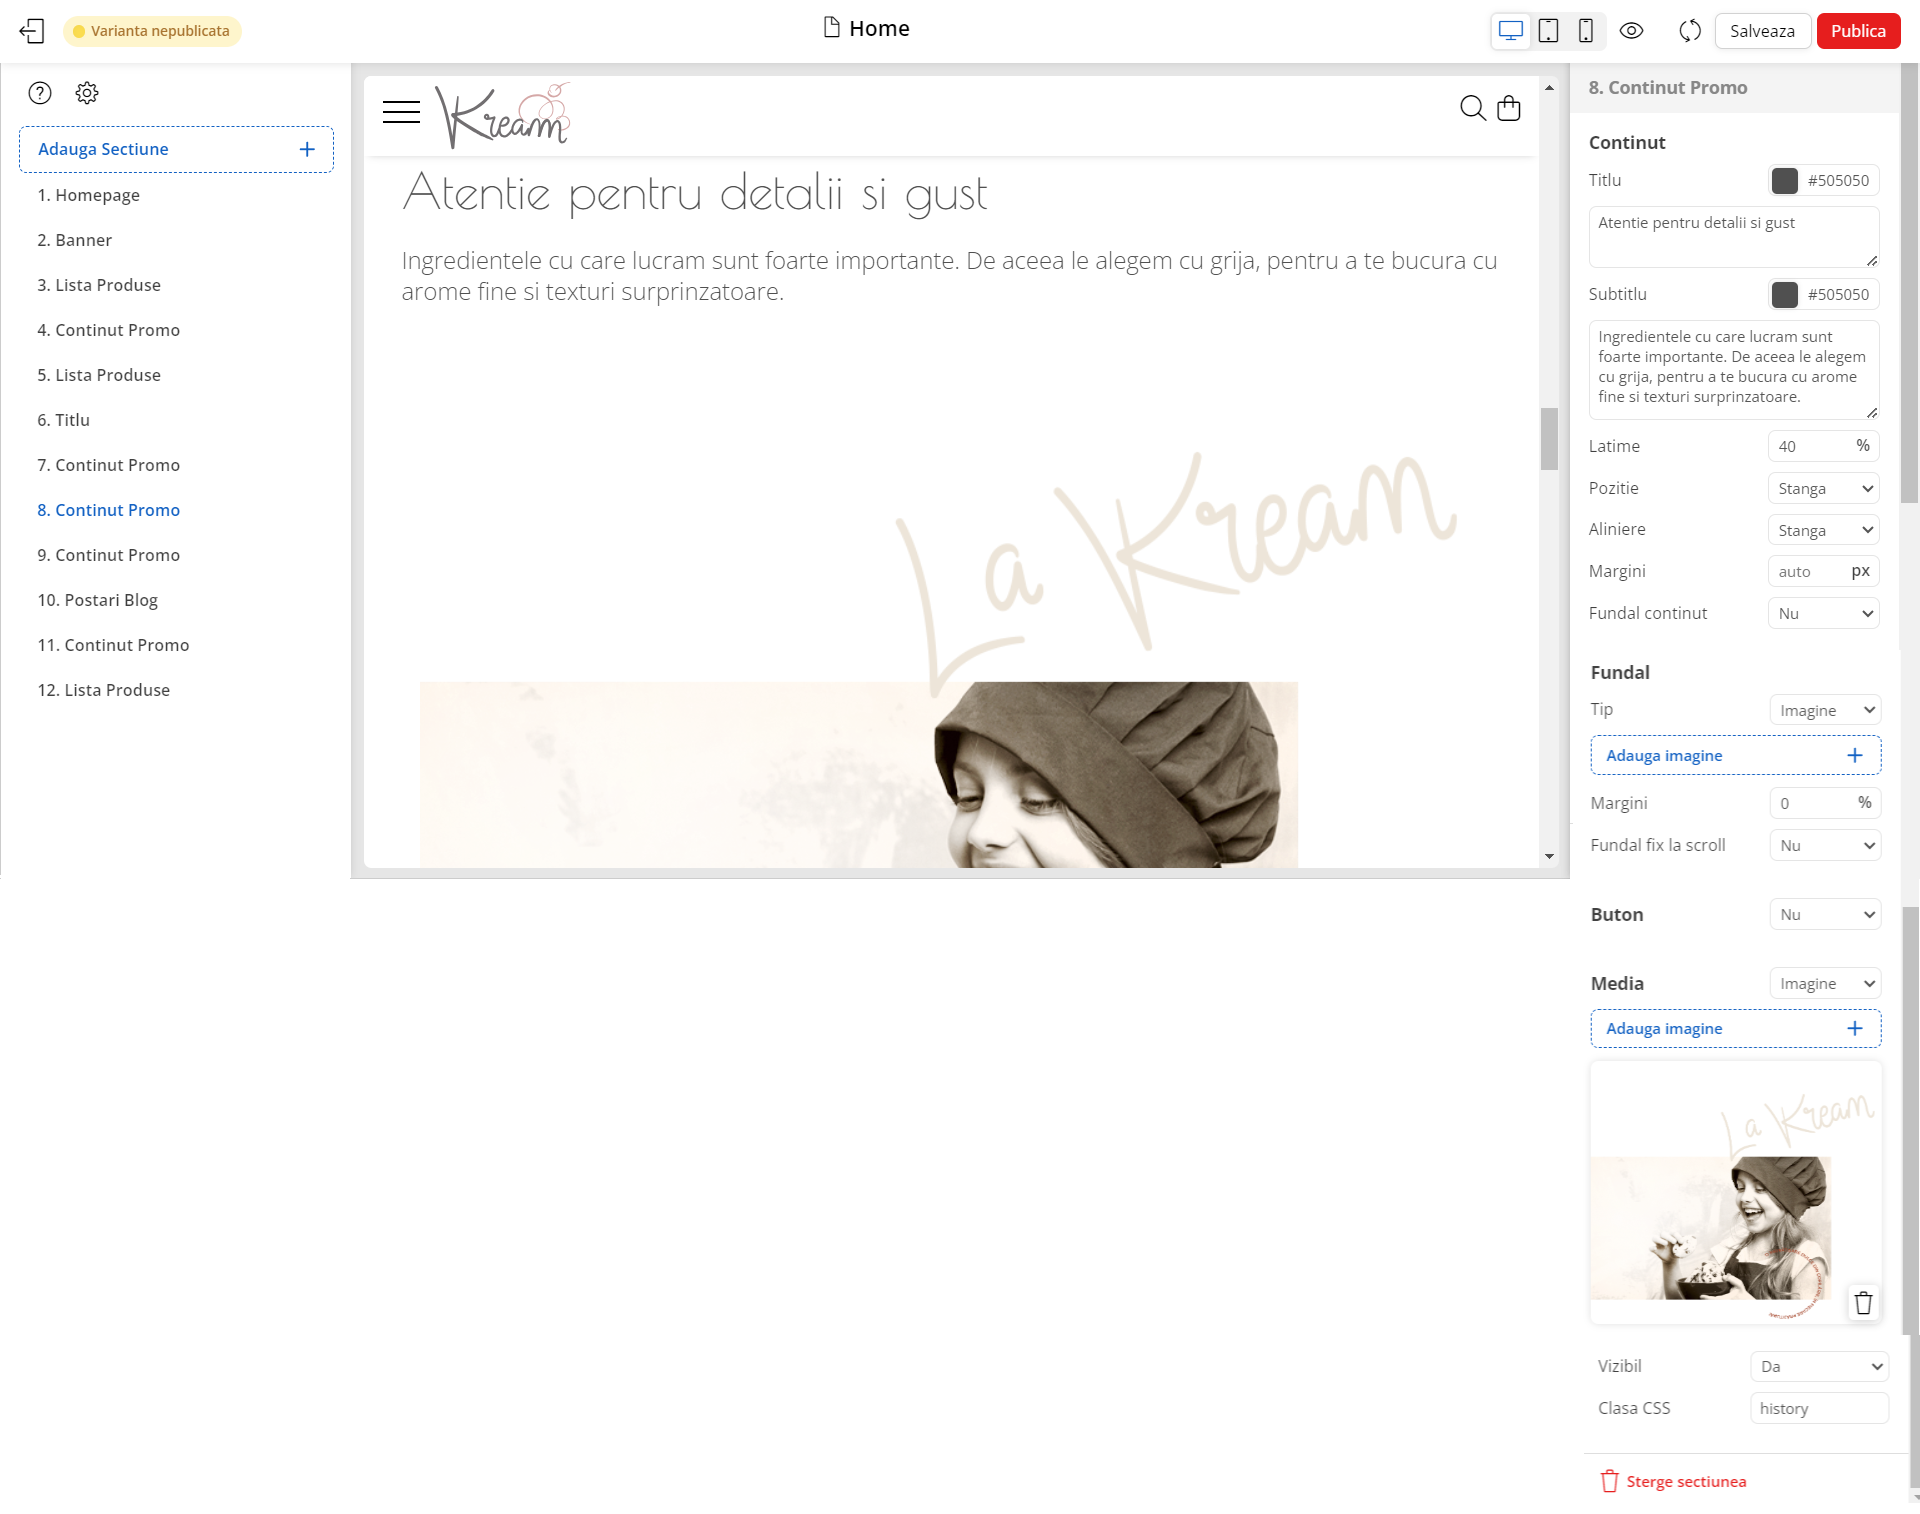The width and height of the screenshot is (1920, 1514).
Task: Click the Clasa CSS input field
Action: [x=1818, y=1408]
